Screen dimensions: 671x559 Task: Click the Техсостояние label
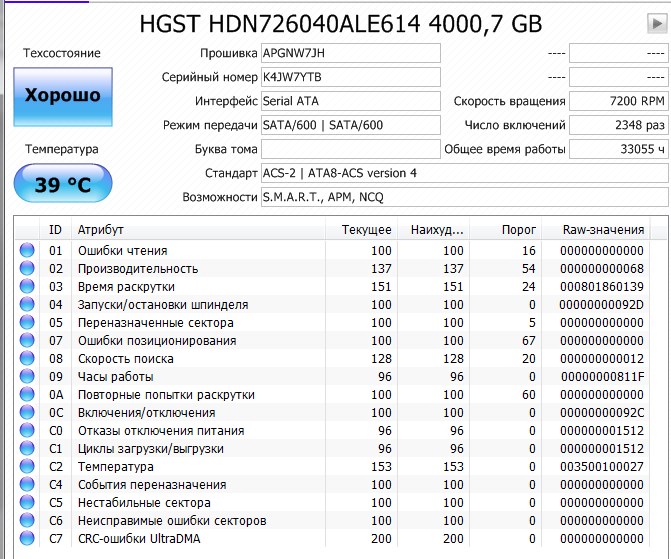(x=62, y=53)
